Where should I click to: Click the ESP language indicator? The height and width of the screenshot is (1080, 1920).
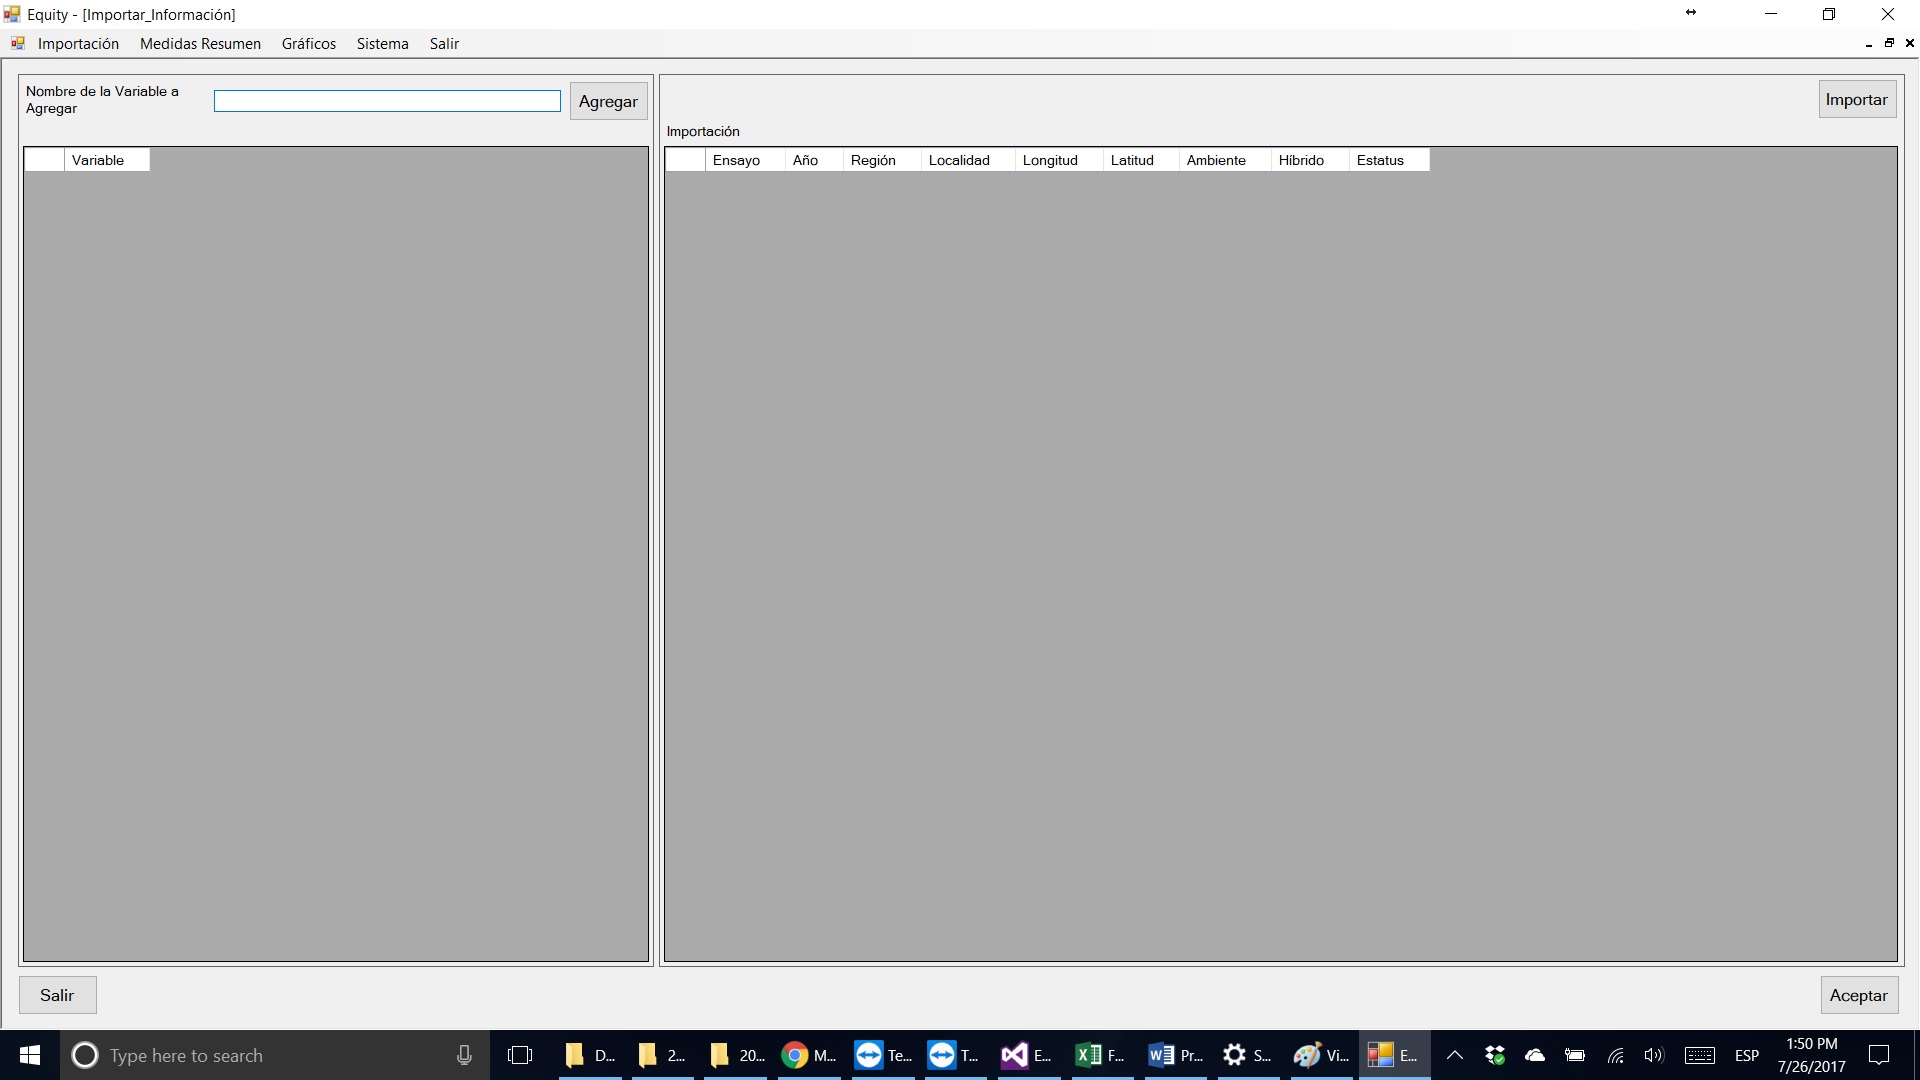click(x=1747, y=1055)
